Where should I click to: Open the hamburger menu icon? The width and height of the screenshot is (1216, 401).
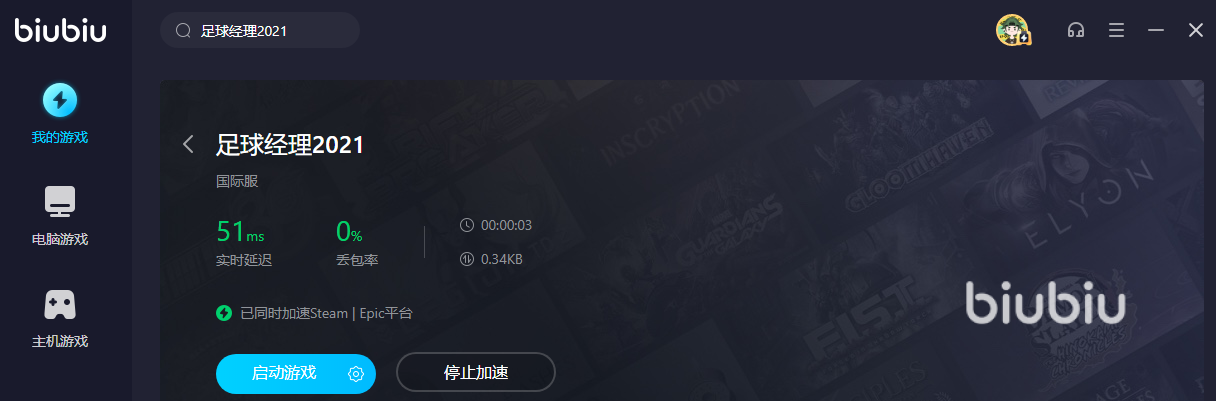pos(1117,31)
